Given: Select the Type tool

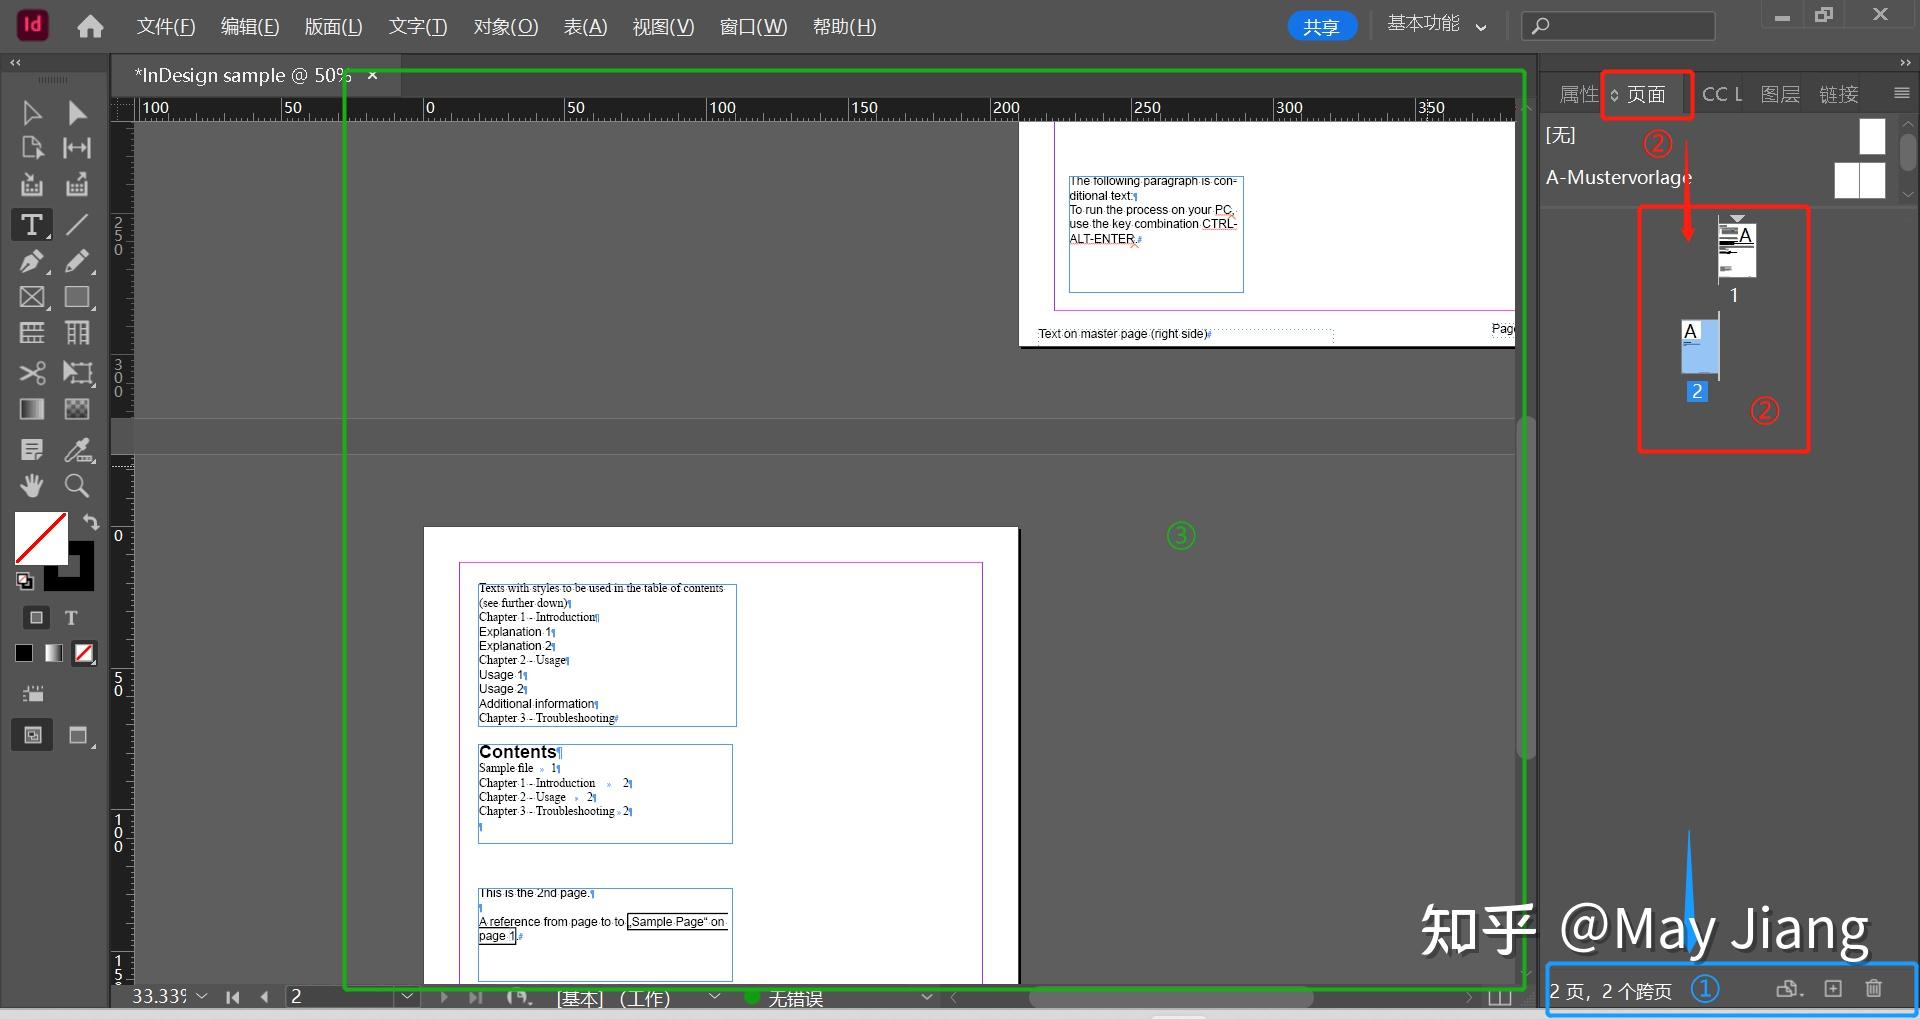Looking at the screenshot, I should 31,225.
